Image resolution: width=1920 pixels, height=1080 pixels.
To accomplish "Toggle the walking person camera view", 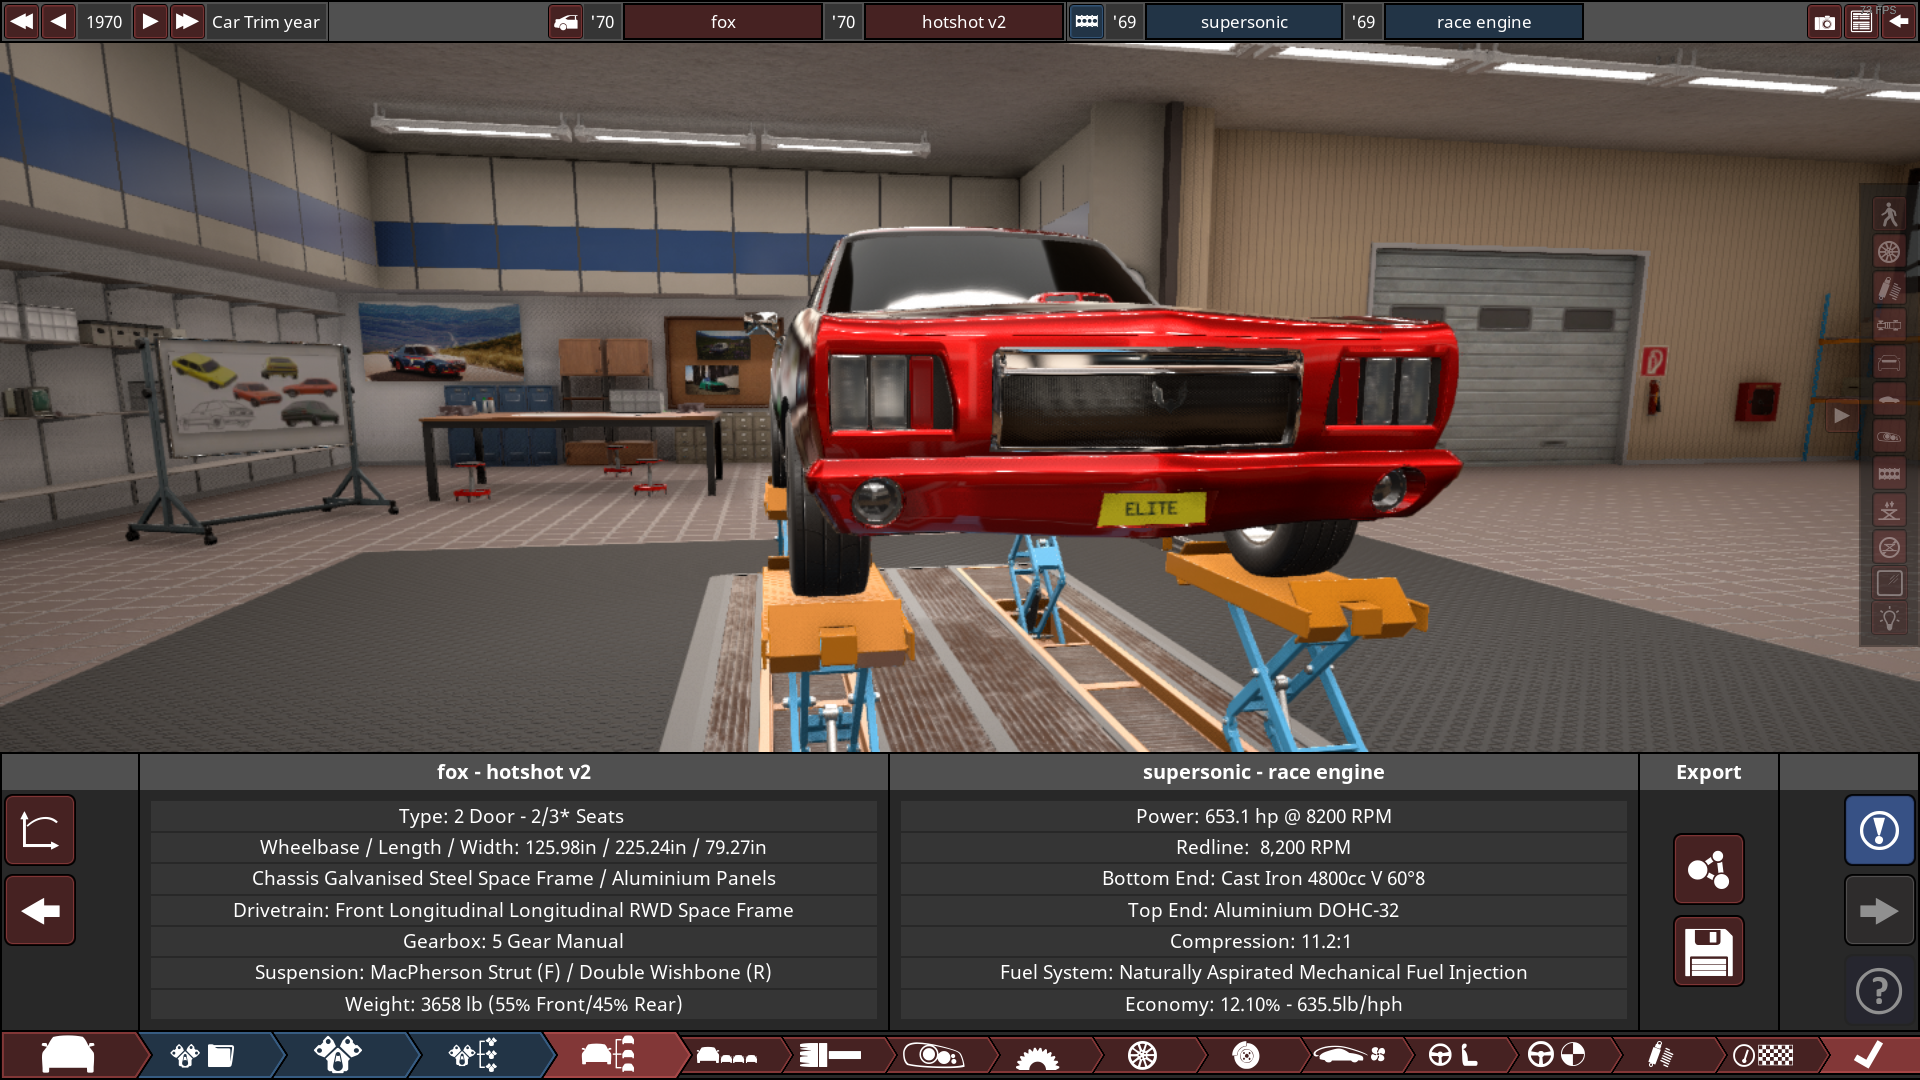I will pos(1889,214).
